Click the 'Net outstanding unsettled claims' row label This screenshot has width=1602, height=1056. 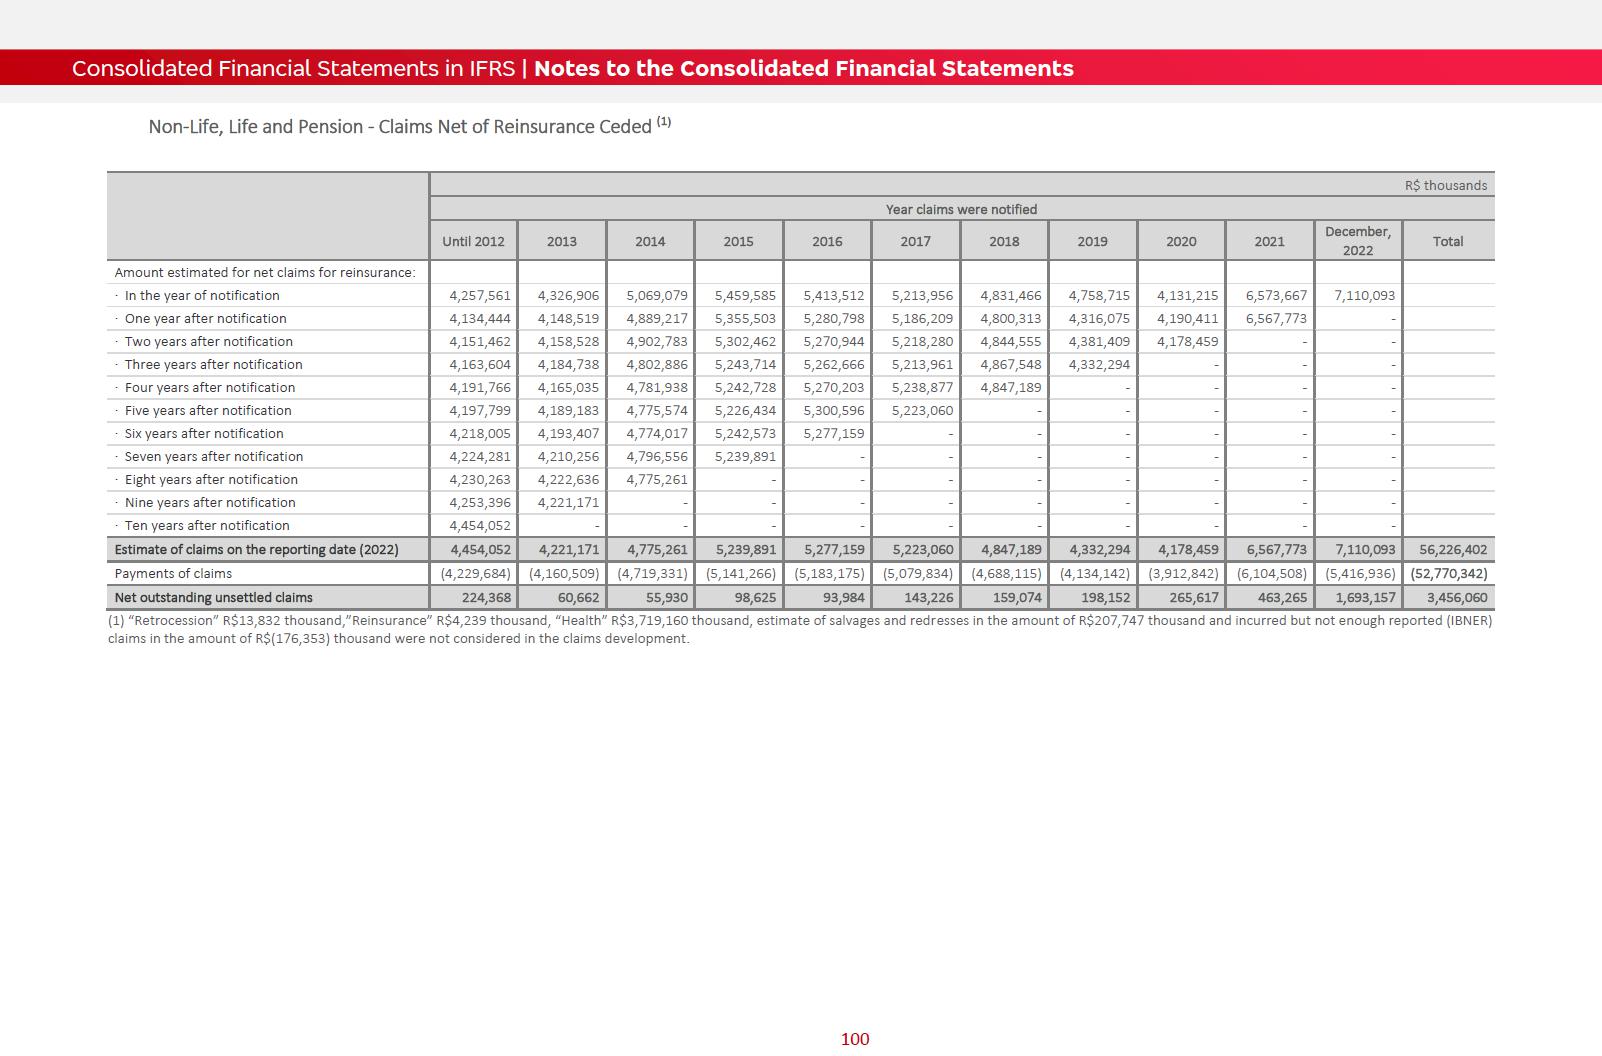(x=213, y=597)
